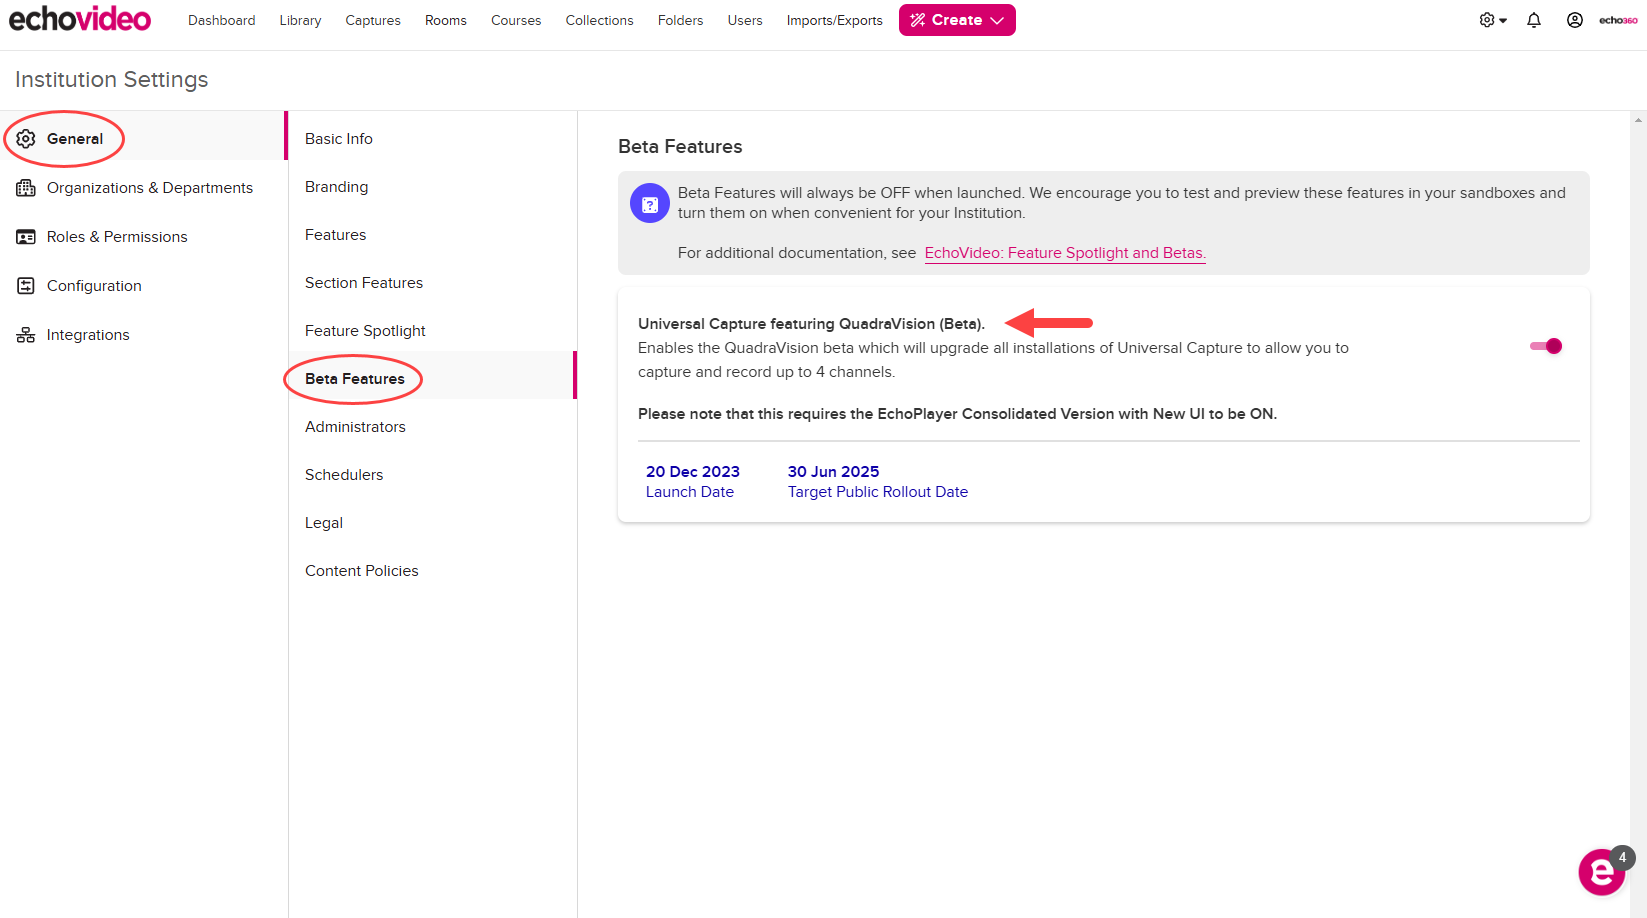Open Basic Info settings
This screenshot has width=1647, height=918.
[x=339, y=139]
